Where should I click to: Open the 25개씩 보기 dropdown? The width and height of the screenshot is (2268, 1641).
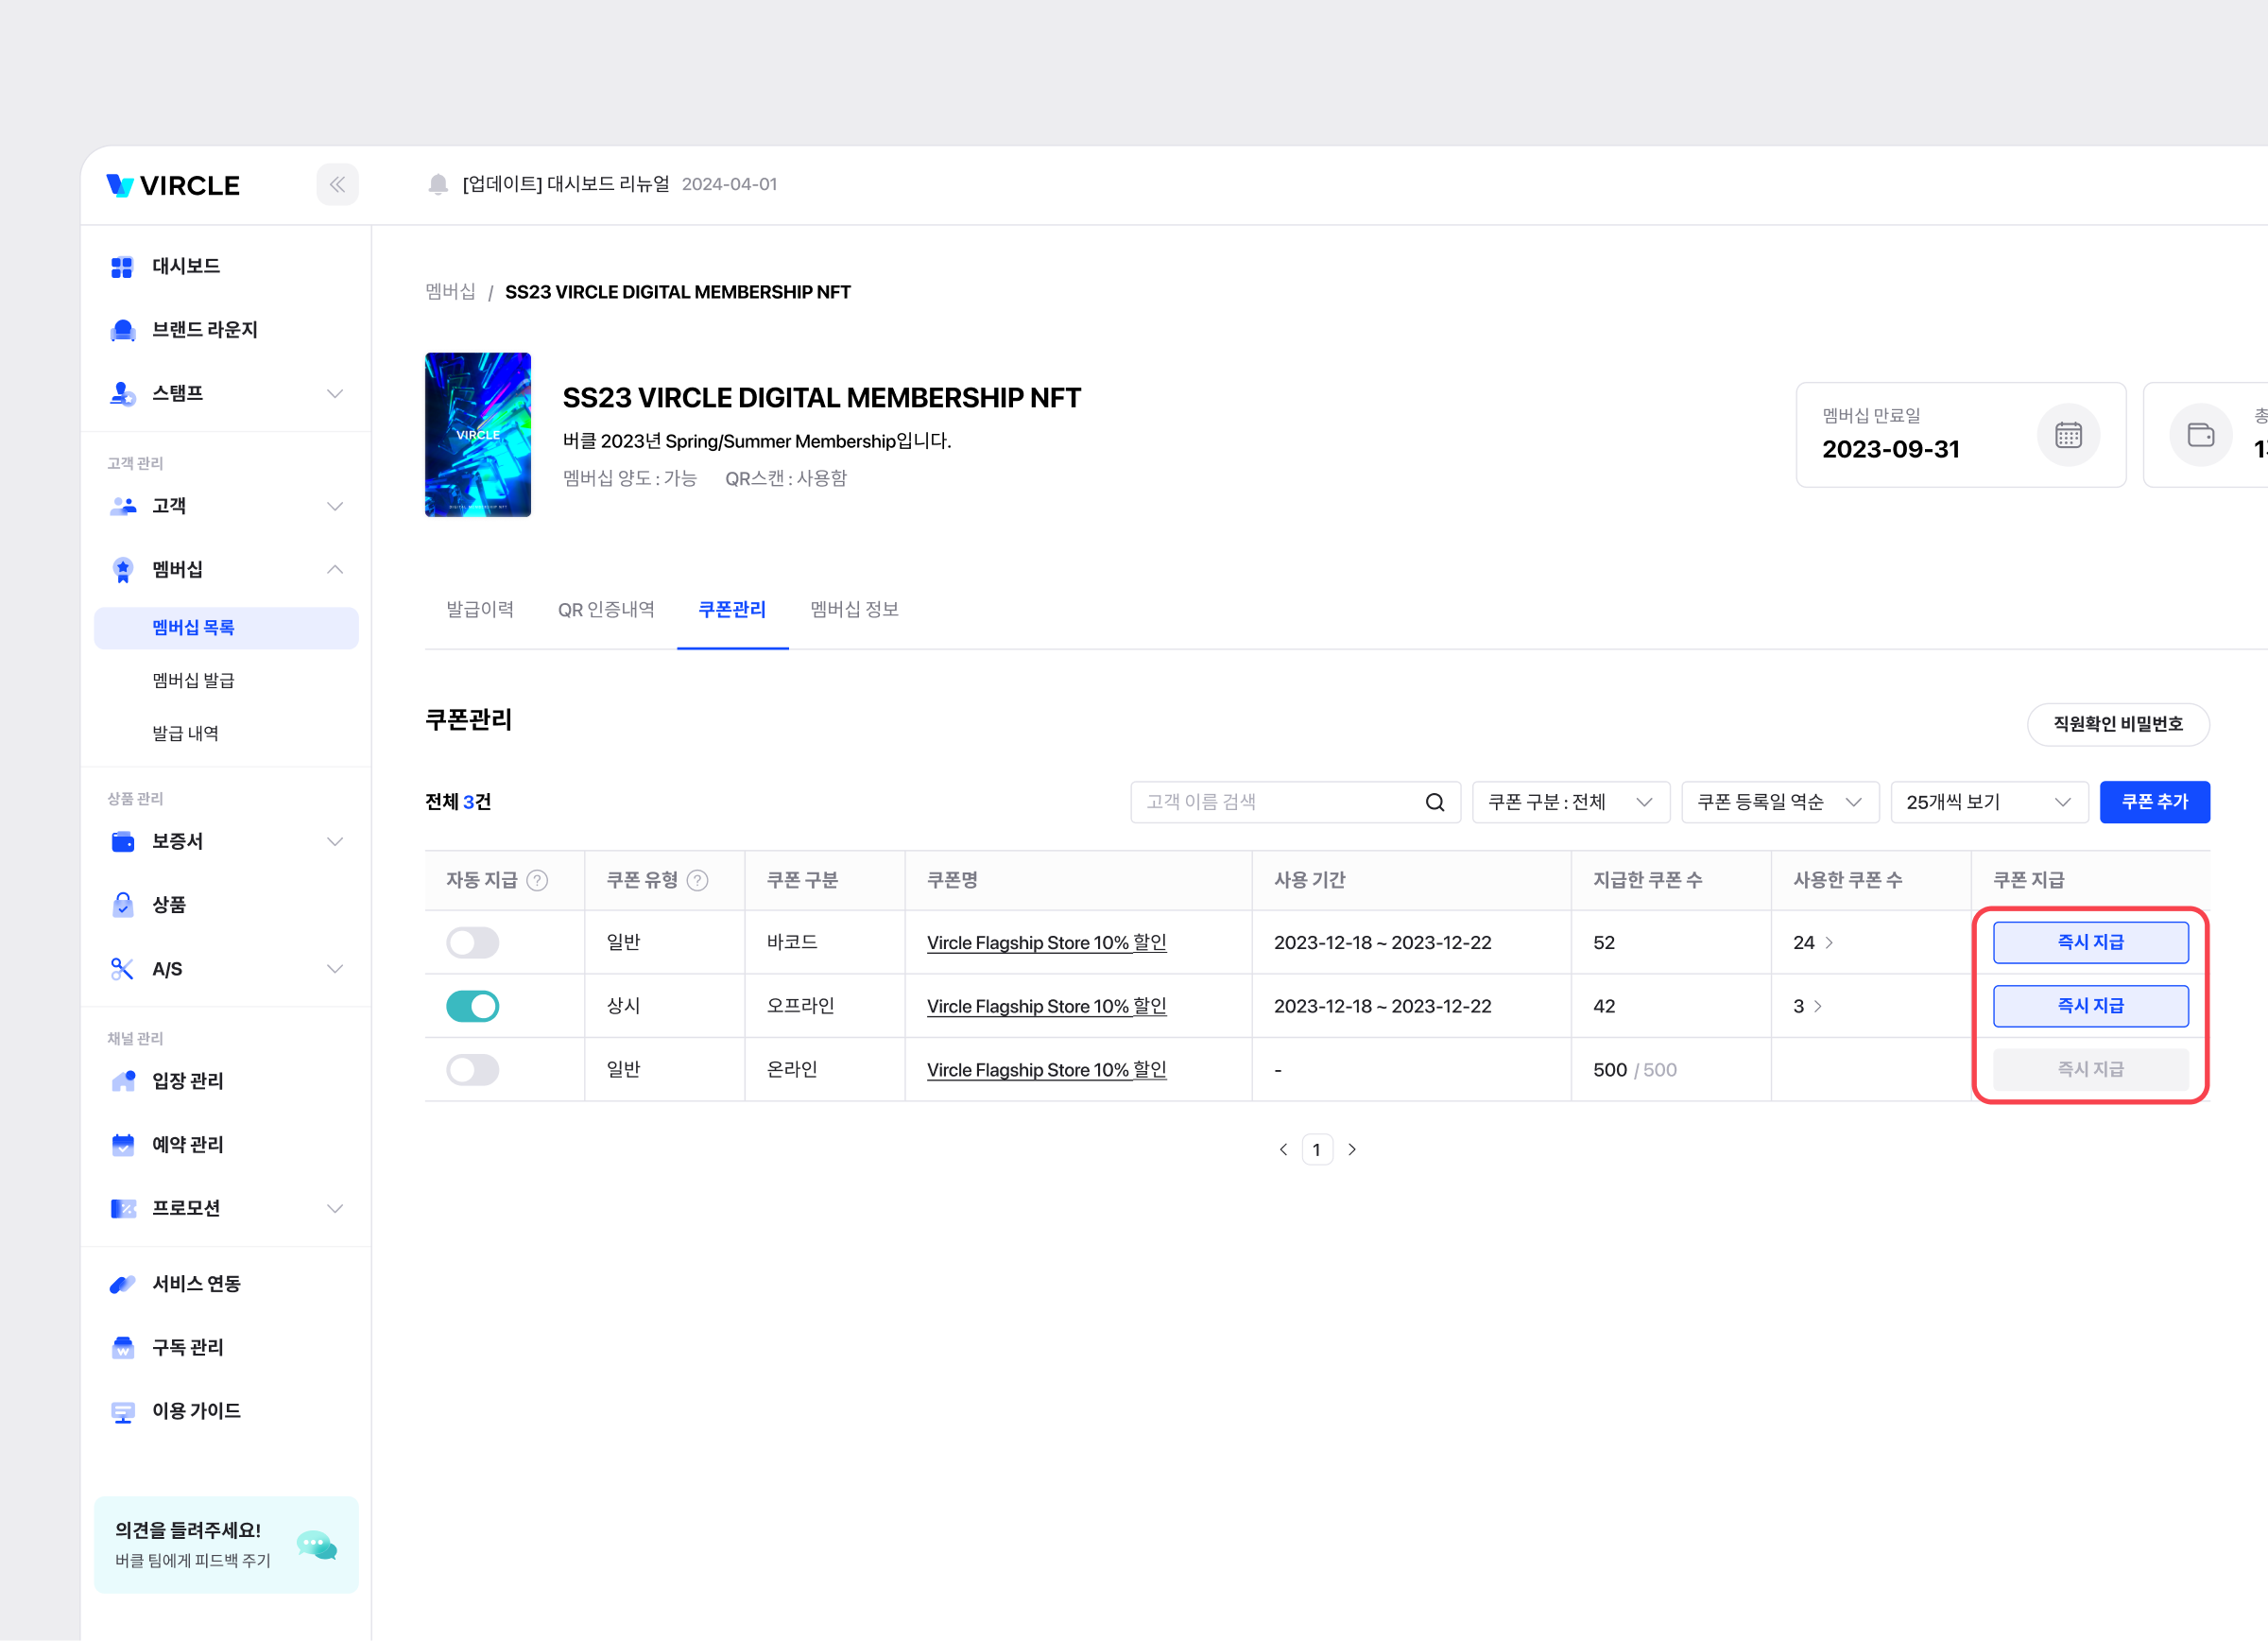click(x=1988, y=802)
